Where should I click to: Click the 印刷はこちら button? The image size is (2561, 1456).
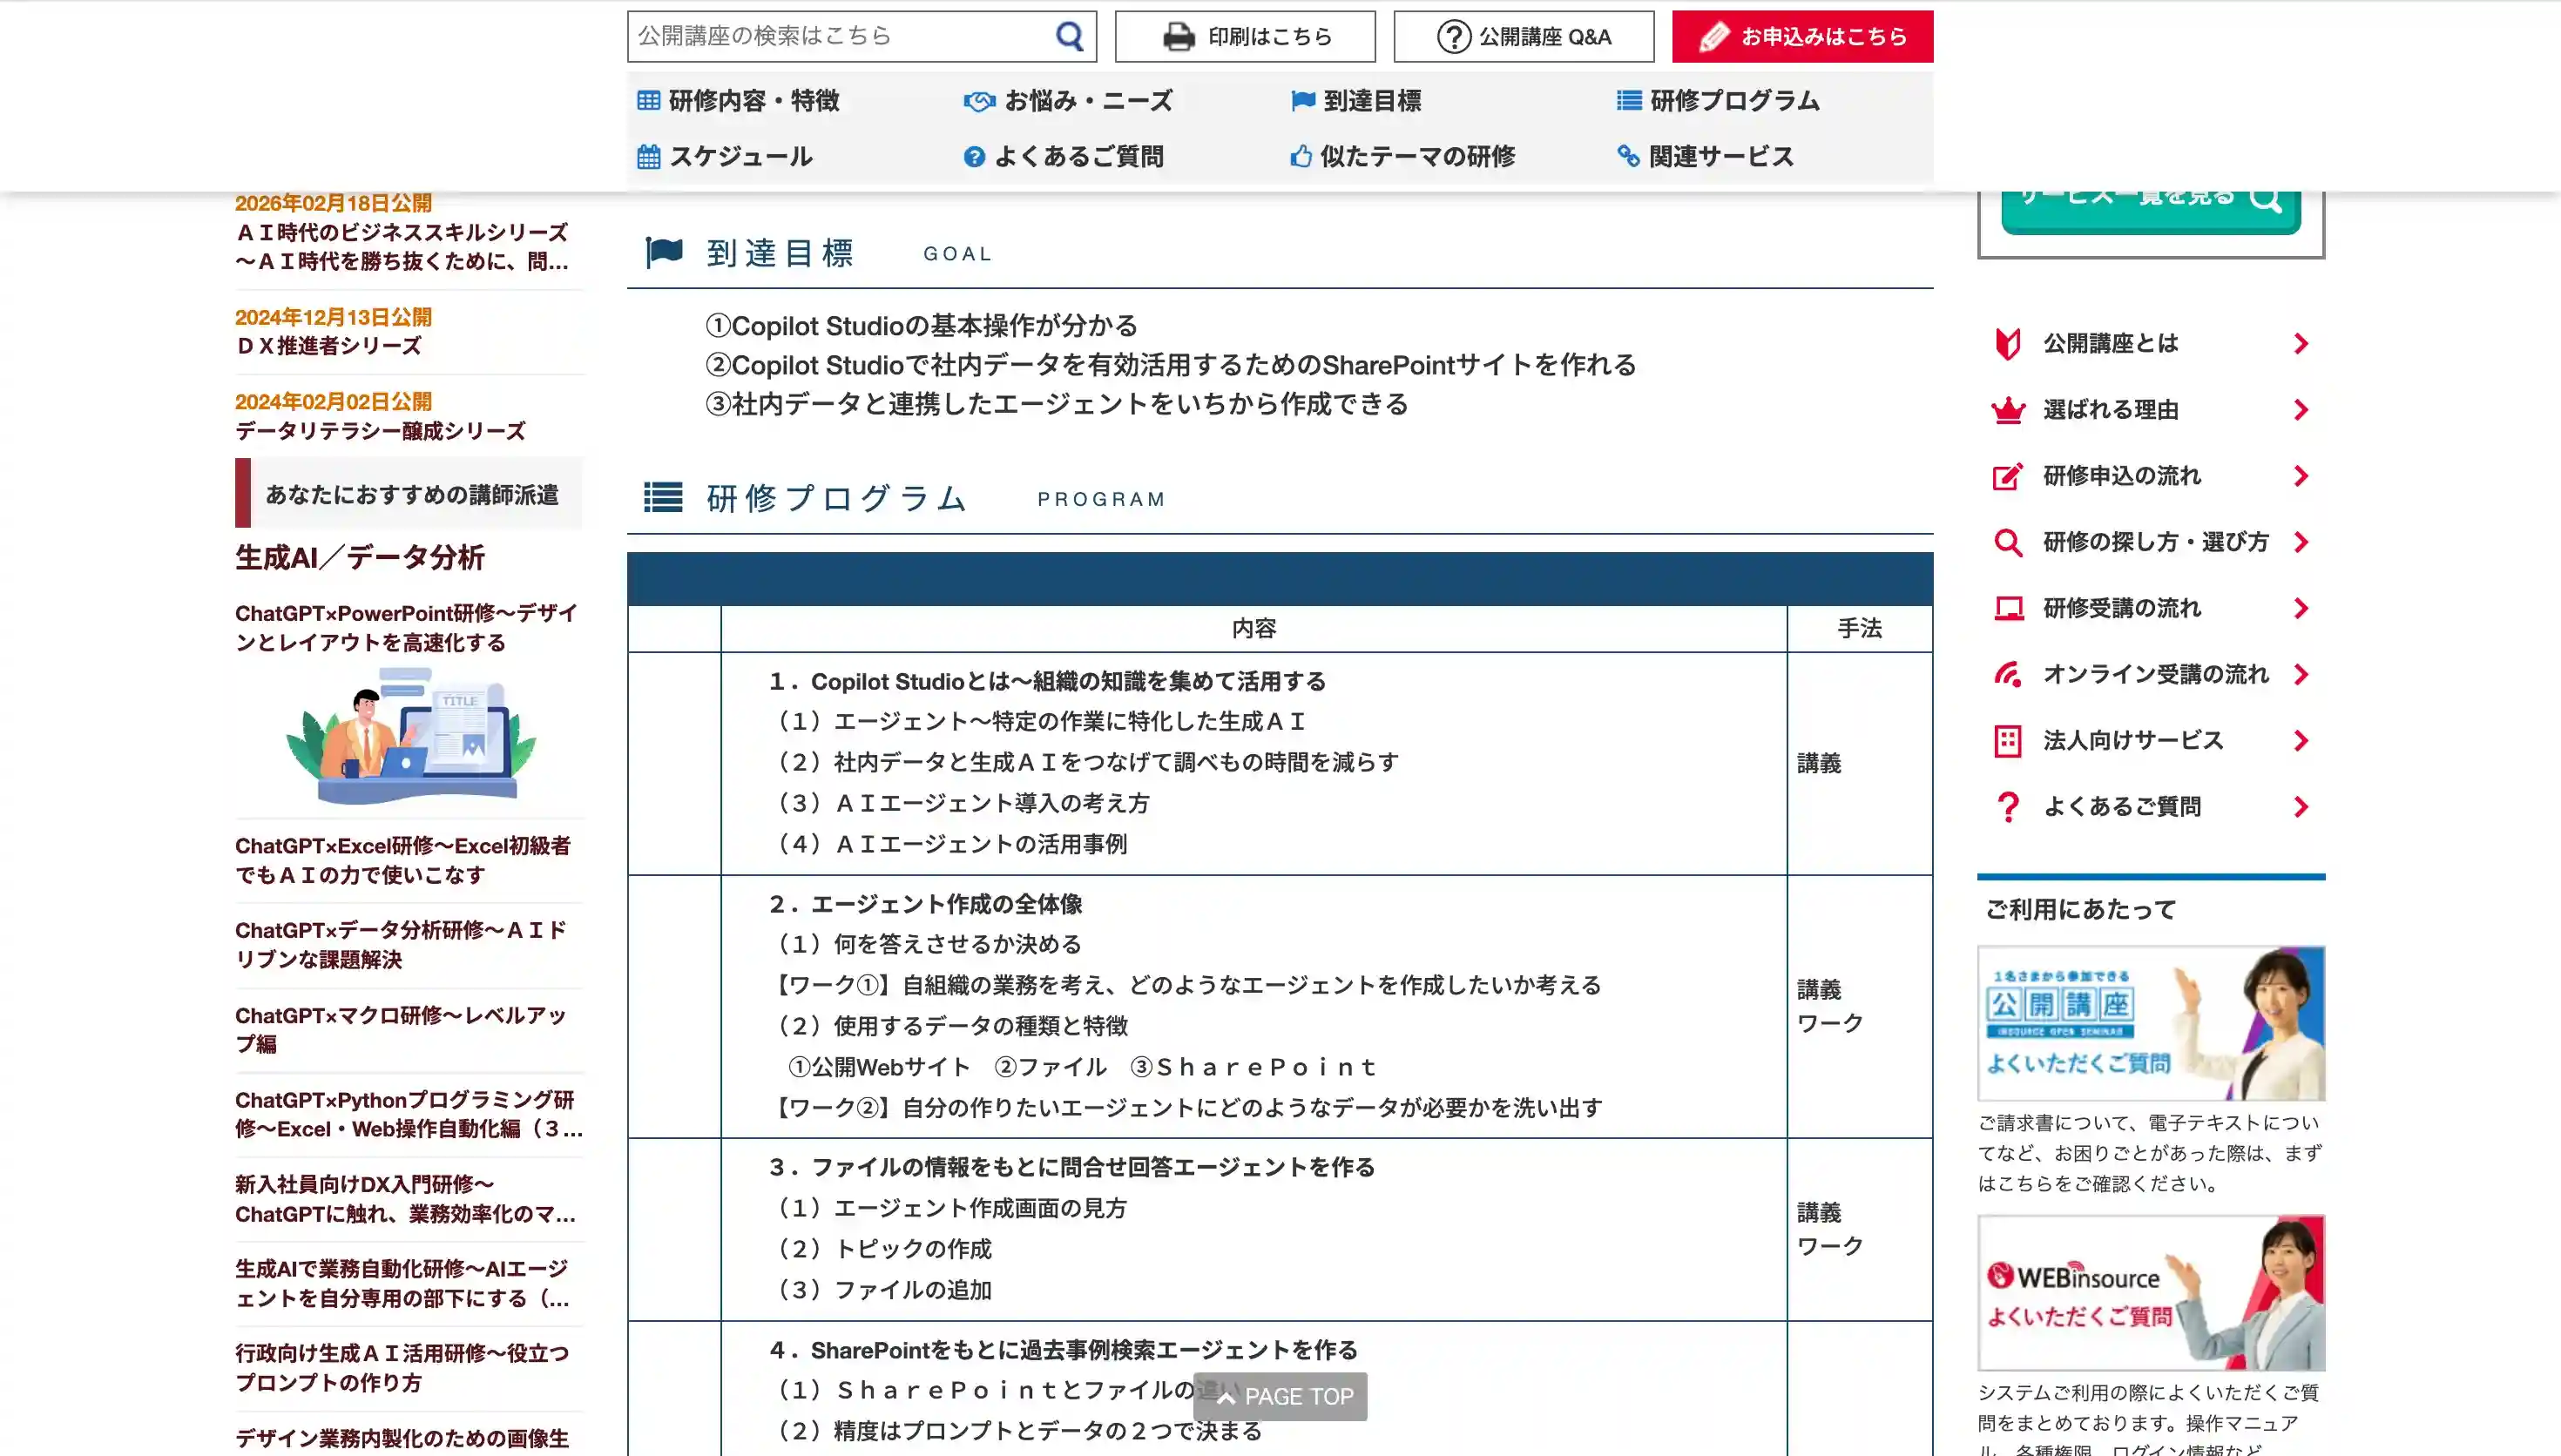(x=1245, y=37)
